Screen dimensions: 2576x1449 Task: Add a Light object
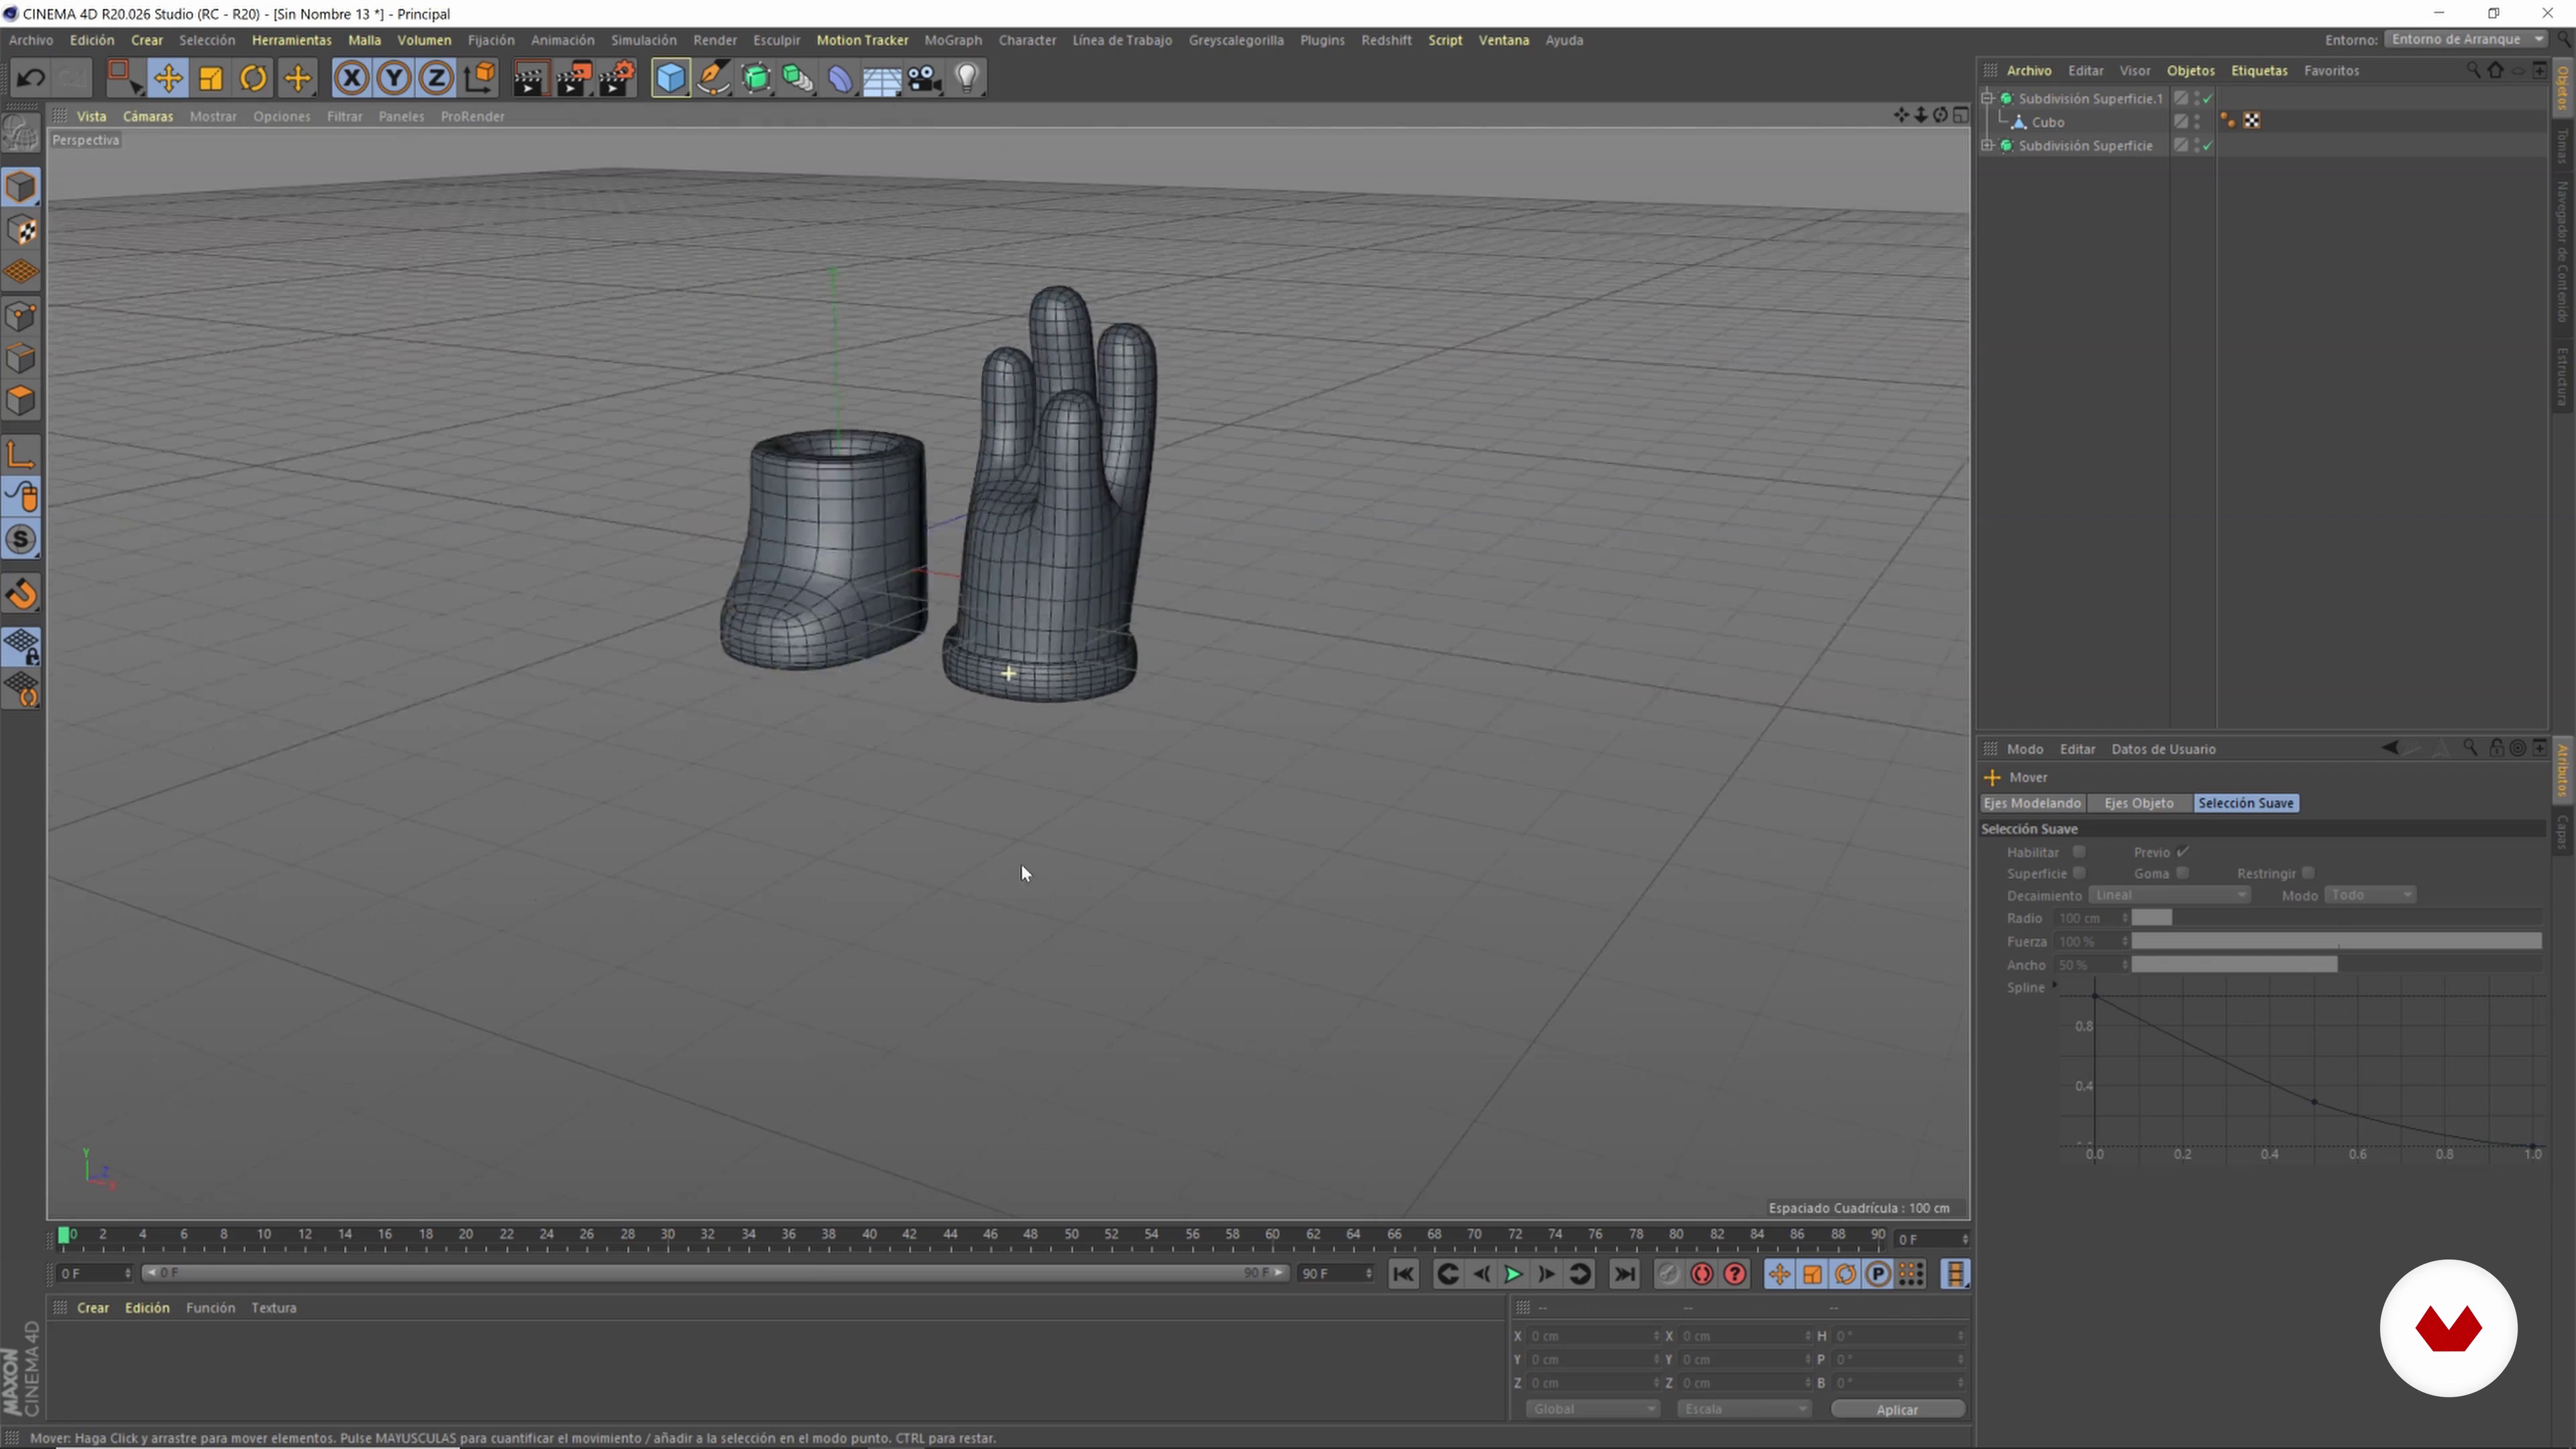tap(967, 78)
